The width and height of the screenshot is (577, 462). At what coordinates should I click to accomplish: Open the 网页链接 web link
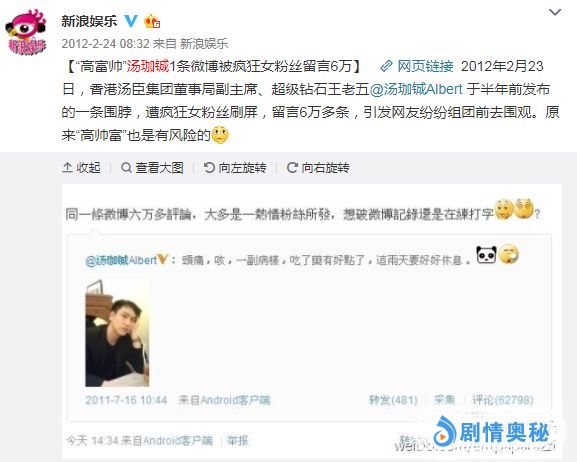click(x=425, y=66)
